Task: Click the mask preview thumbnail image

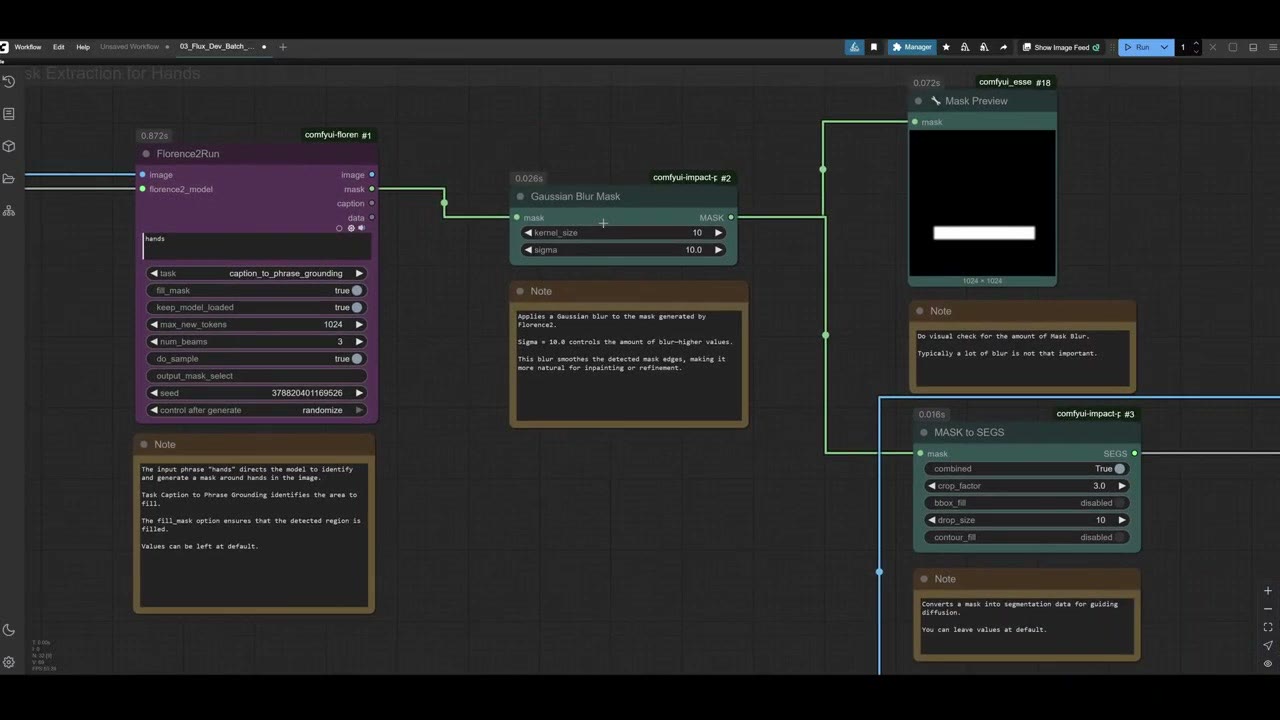Action: (982, 204)
